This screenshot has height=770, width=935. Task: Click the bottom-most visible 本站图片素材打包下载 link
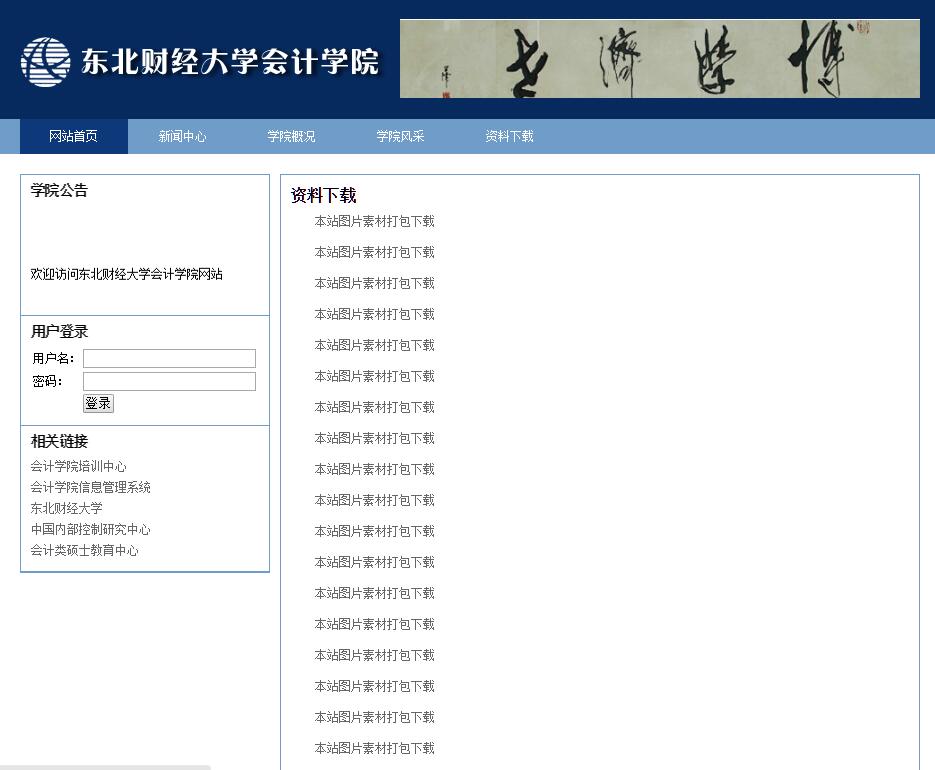375,749
